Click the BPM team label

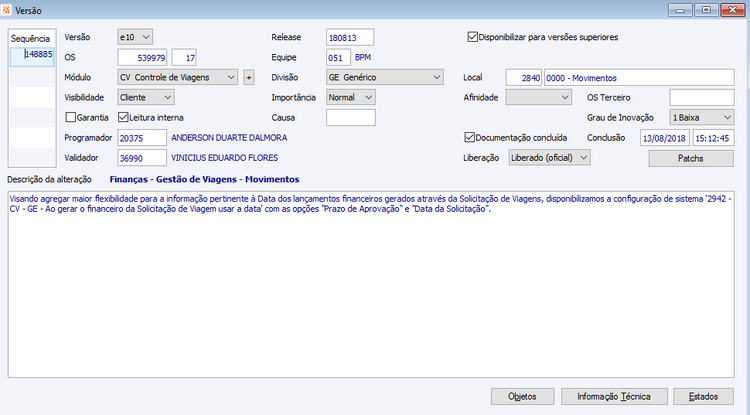click(363, 57)
